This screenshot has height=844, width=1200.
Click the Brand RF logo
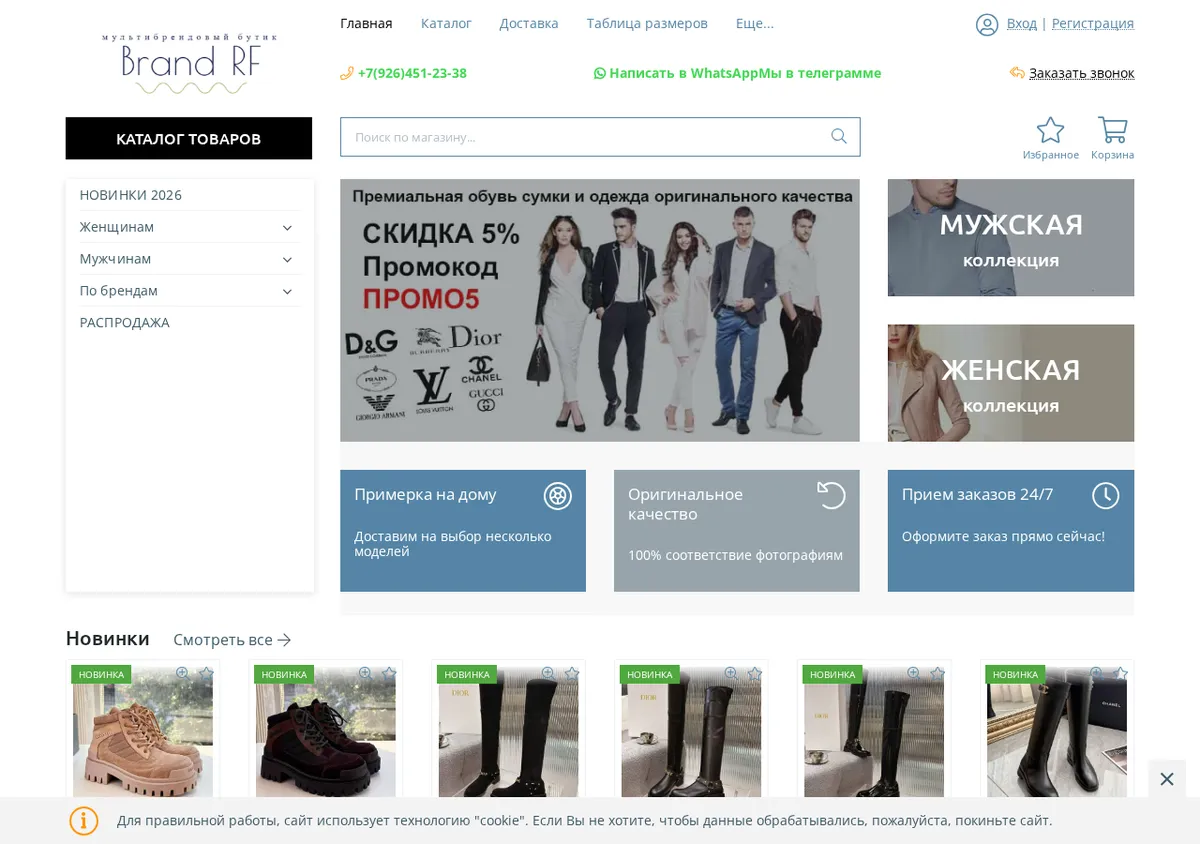[x=190, y=63]
